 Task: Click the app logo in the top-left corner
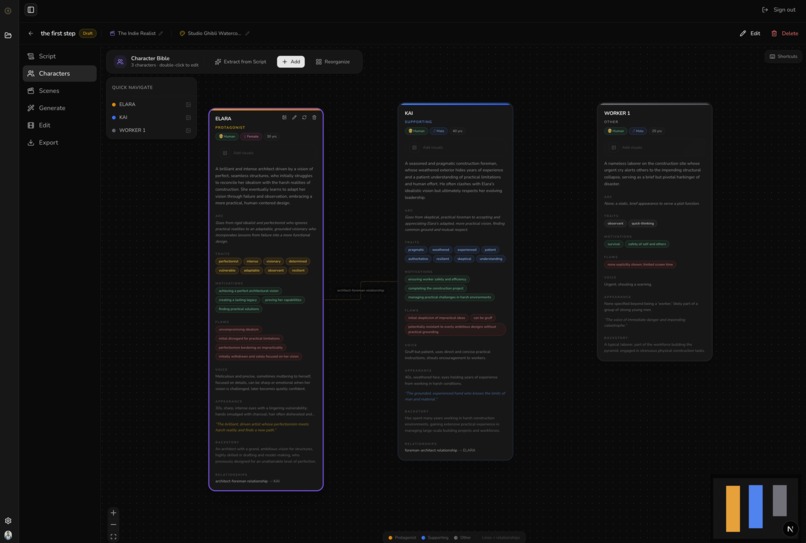[x=8, y=10]
